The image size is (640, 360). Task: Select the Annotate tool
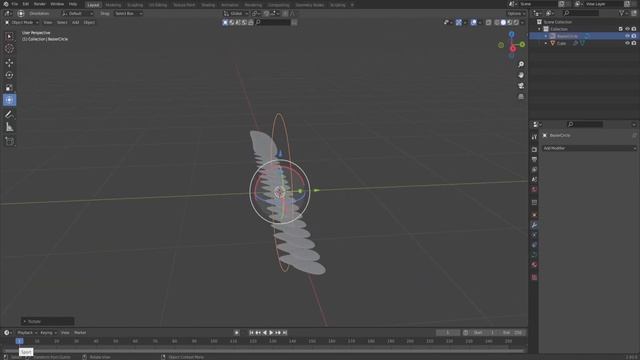(x=9, y=115)
